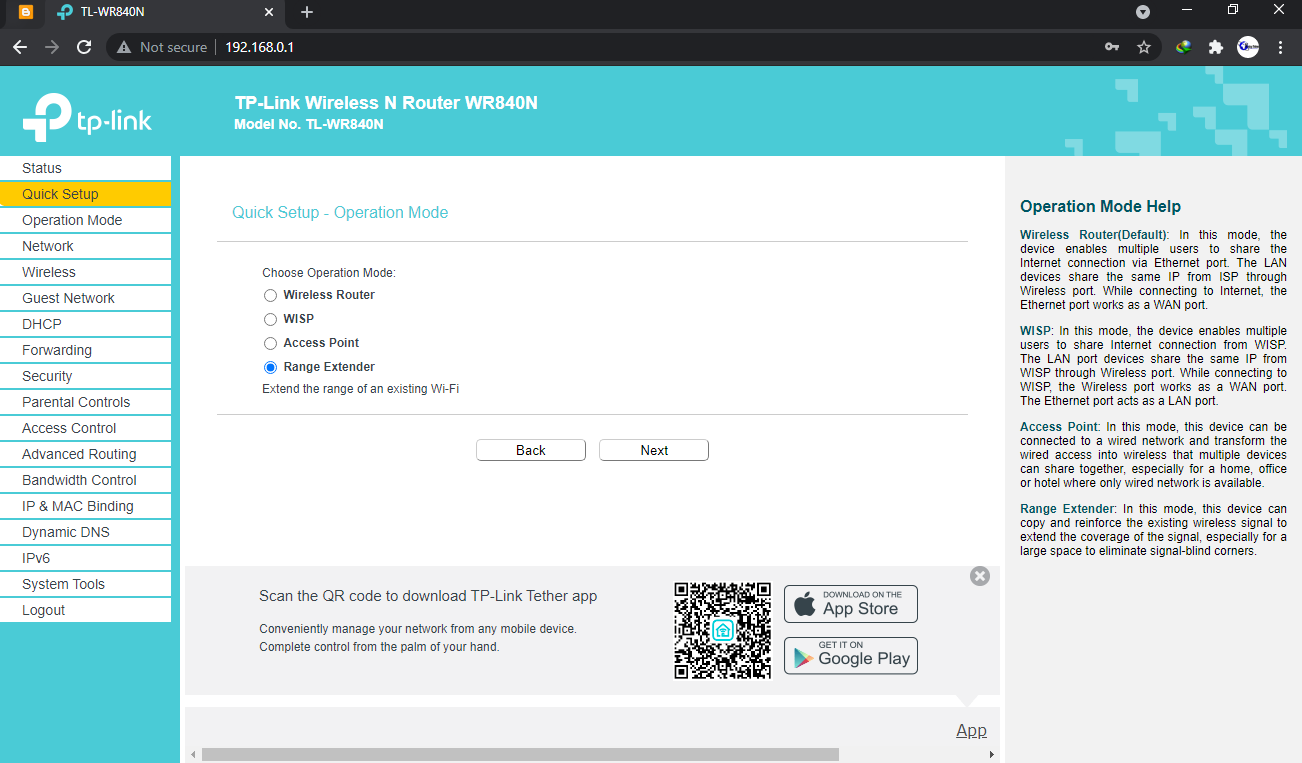
Task: Open the Status menu
Action: pos(85,168)
